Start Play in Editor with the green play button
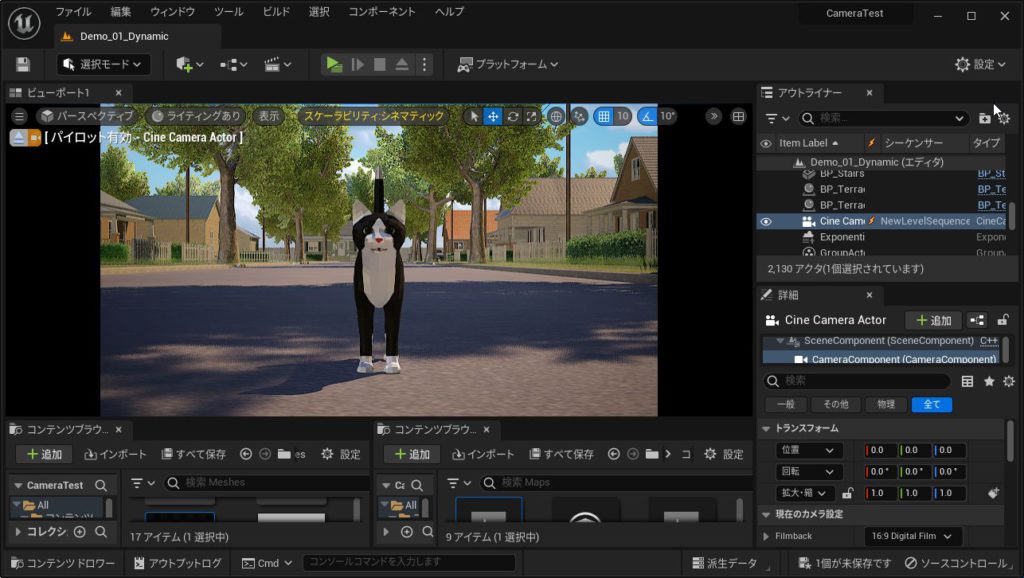The height and width of the screenshot is (578, 1024). tap(334, 64)
